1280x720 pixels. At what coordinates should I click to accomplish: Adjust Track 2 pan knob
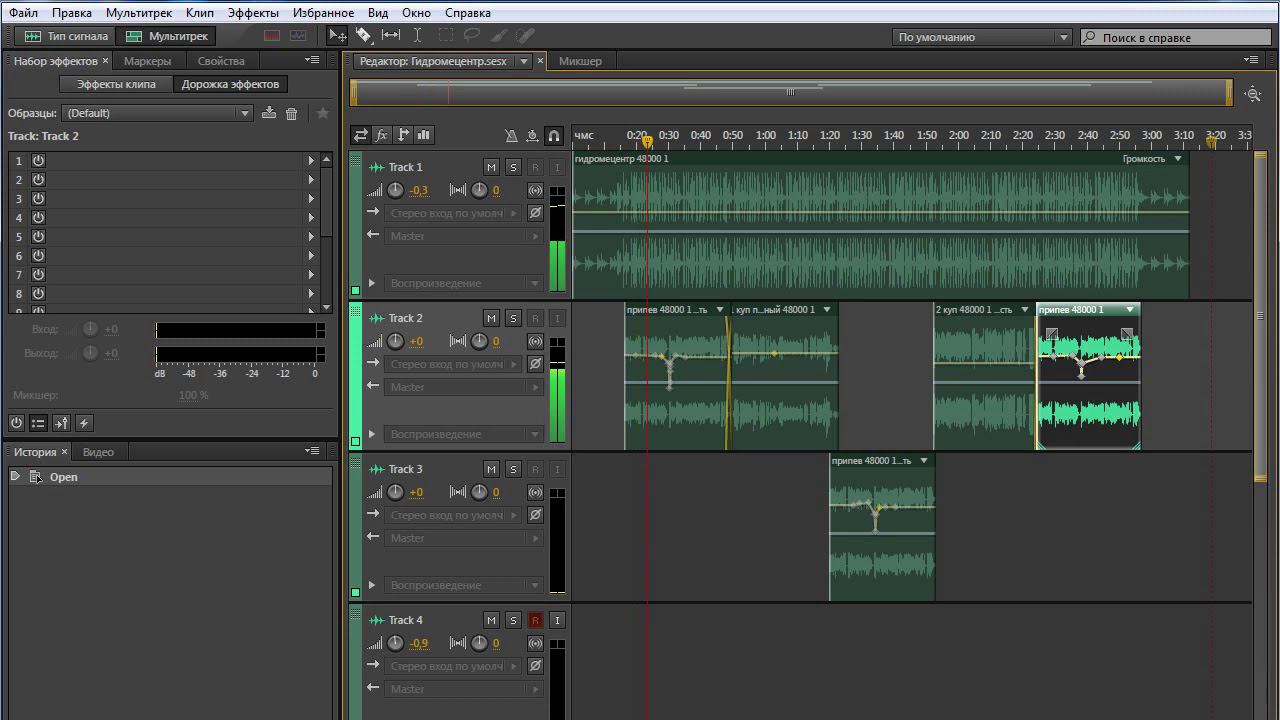(x=480, y=341)
